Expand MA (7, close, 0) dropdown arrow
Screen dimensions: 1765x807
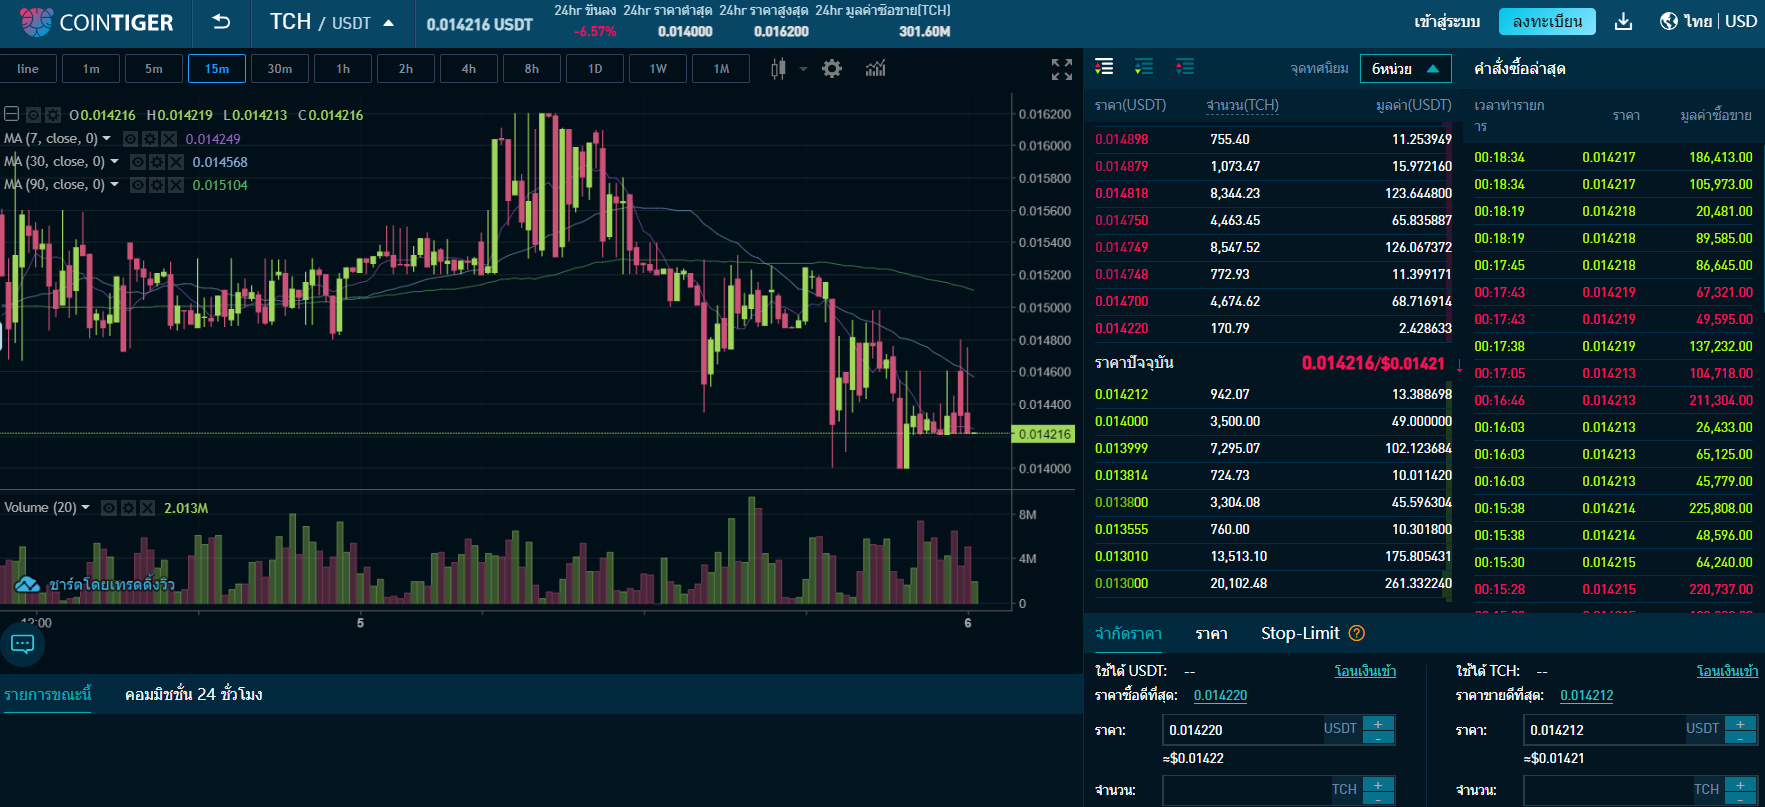[x=107, y=139]
